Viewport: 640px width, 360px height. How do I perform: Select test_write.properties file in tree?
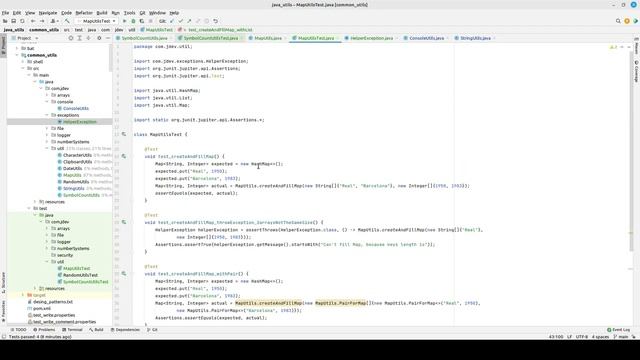click(x=54, y=315)
